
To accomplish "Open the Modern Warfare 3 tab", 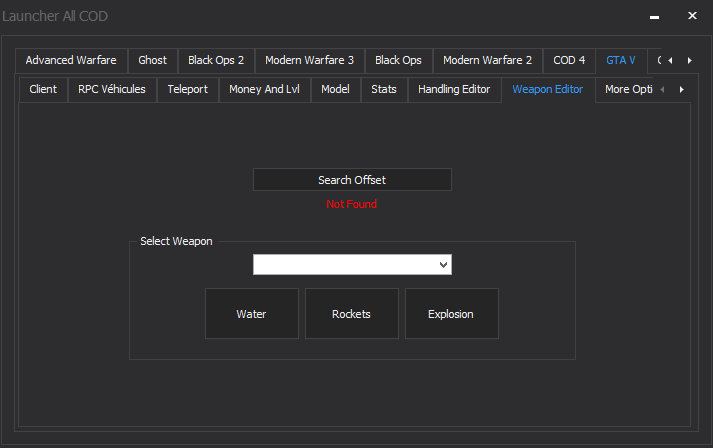I will [x=309, y=60].
